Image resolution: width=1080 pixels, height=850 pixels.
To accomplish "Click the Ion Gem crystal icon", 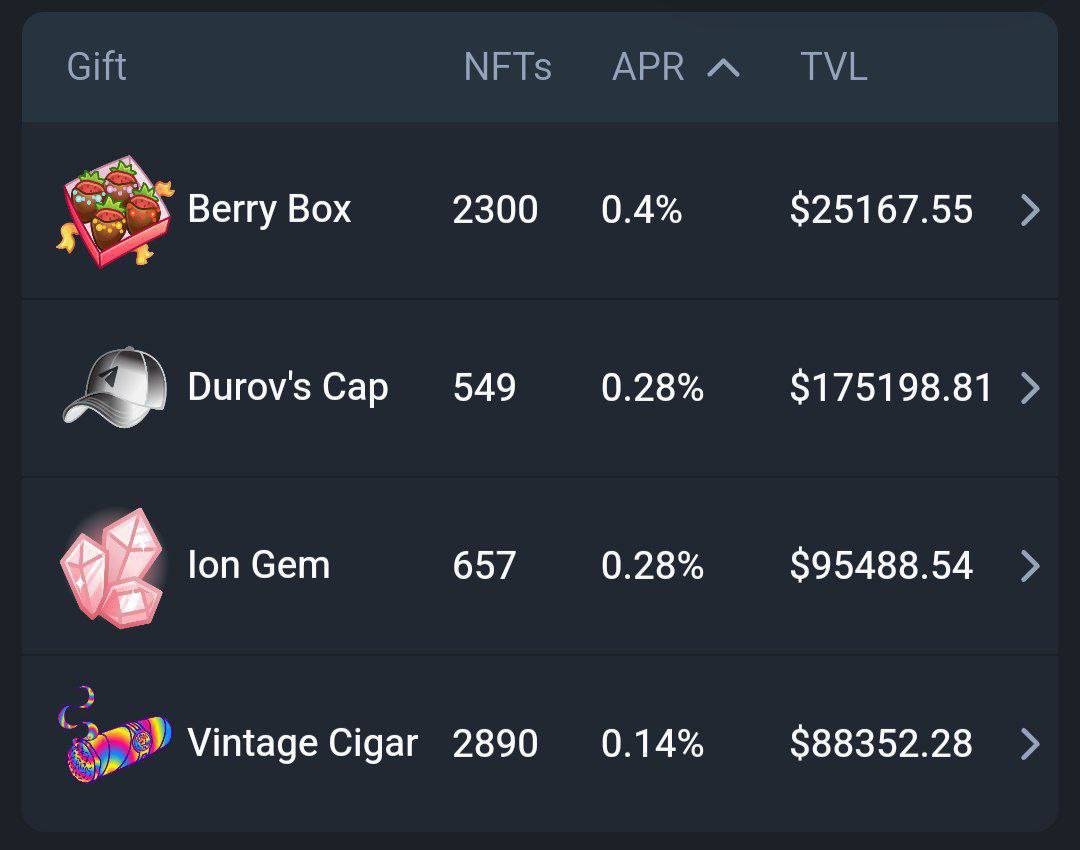I will (112, 568).
